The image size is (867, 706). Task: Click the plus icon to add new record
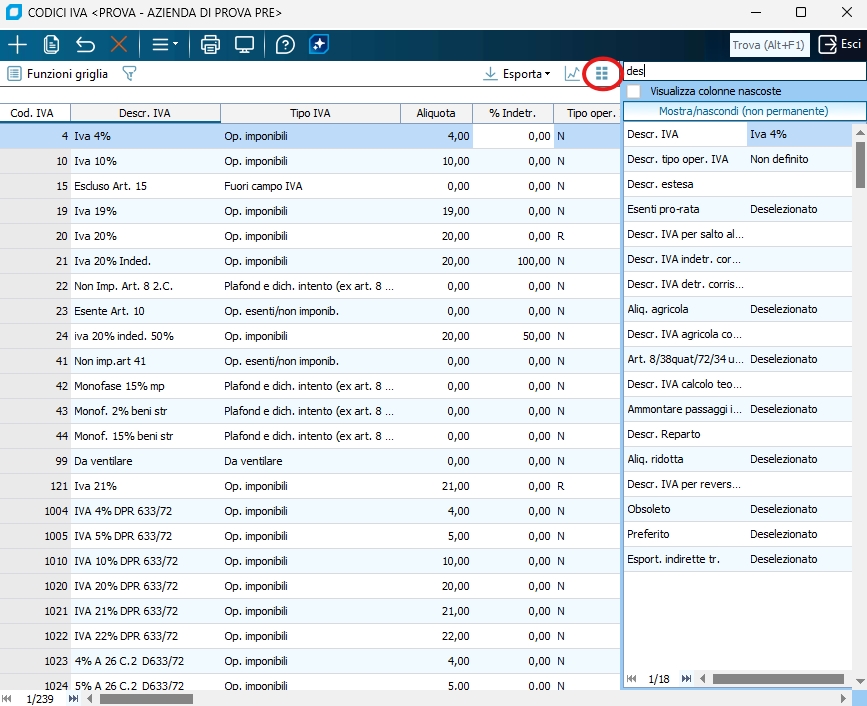pos(17,45)
